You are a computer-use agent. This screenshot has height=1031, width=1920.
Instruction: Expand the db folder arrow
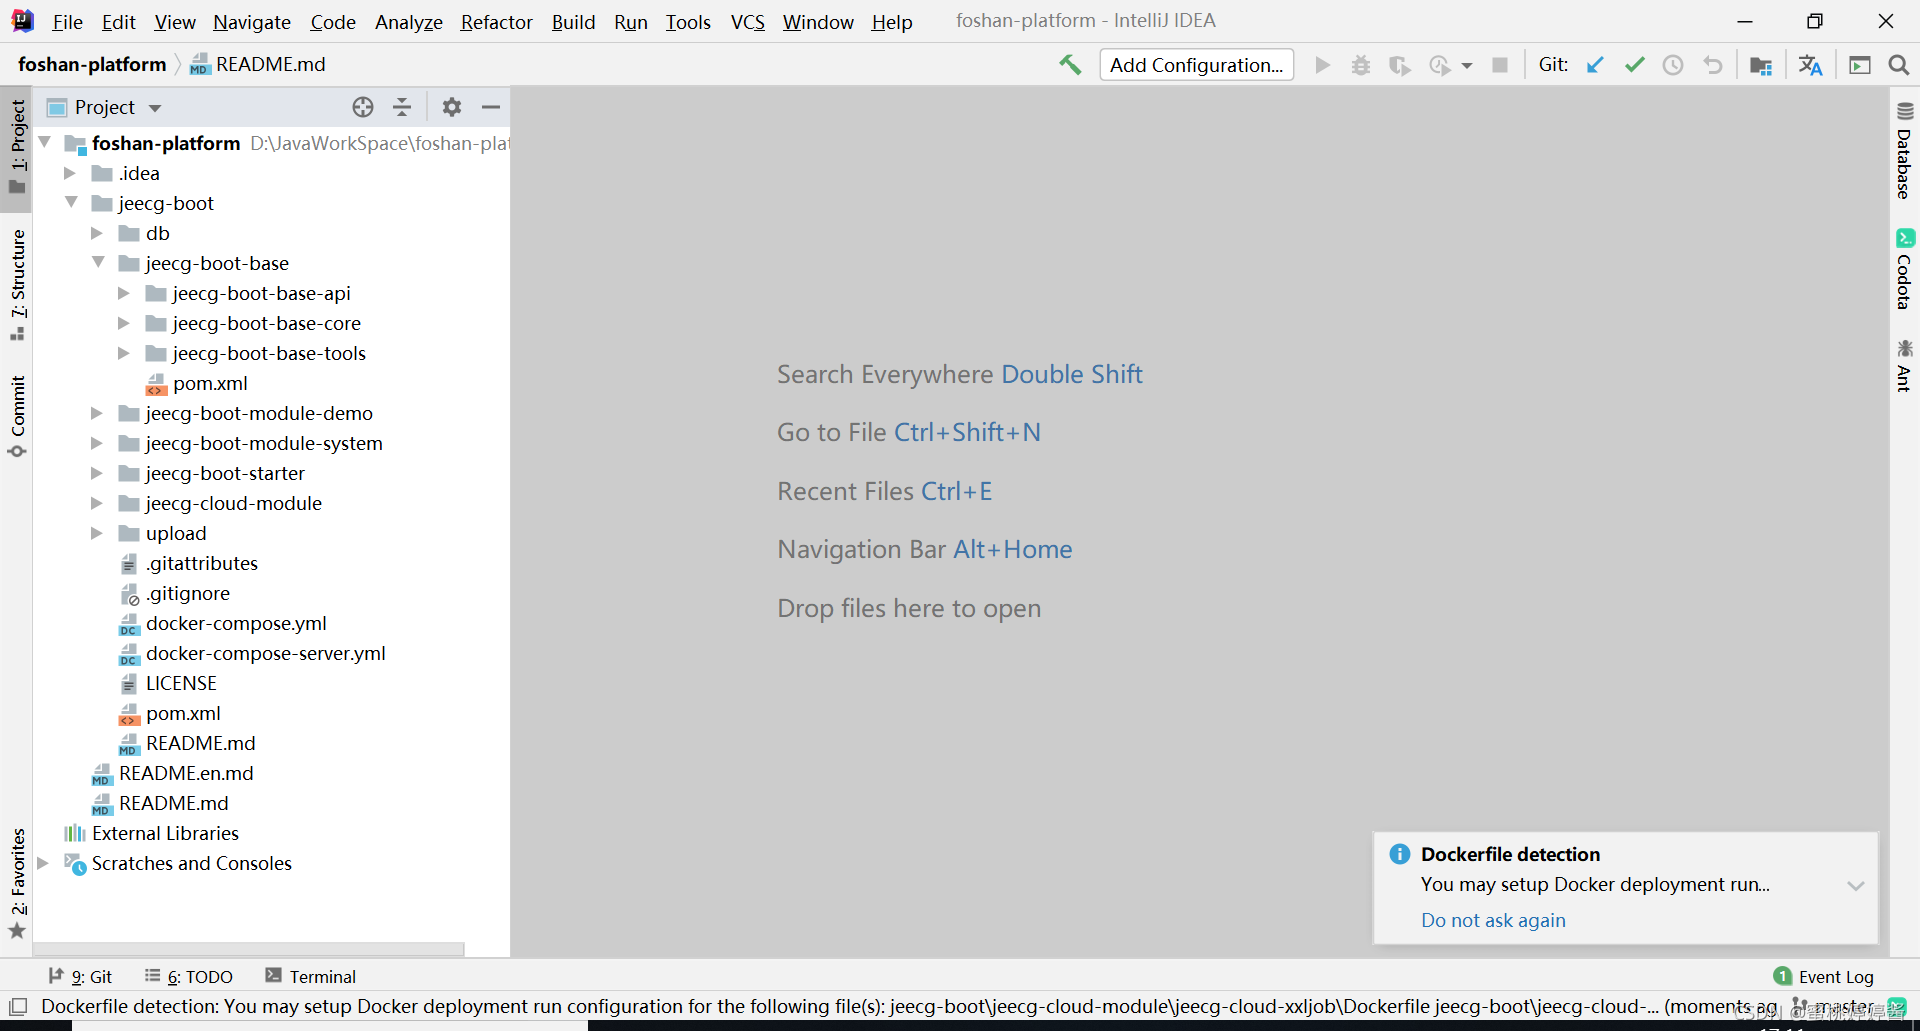click(x=97, y=233)
